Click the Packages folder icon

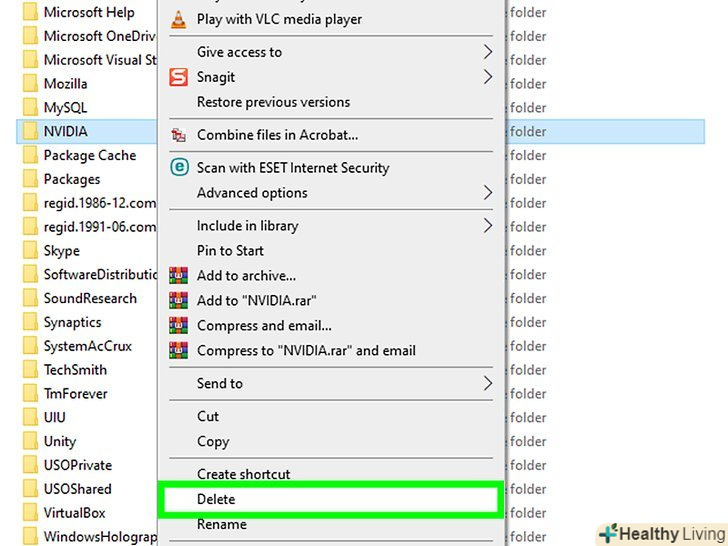(30, 179)
